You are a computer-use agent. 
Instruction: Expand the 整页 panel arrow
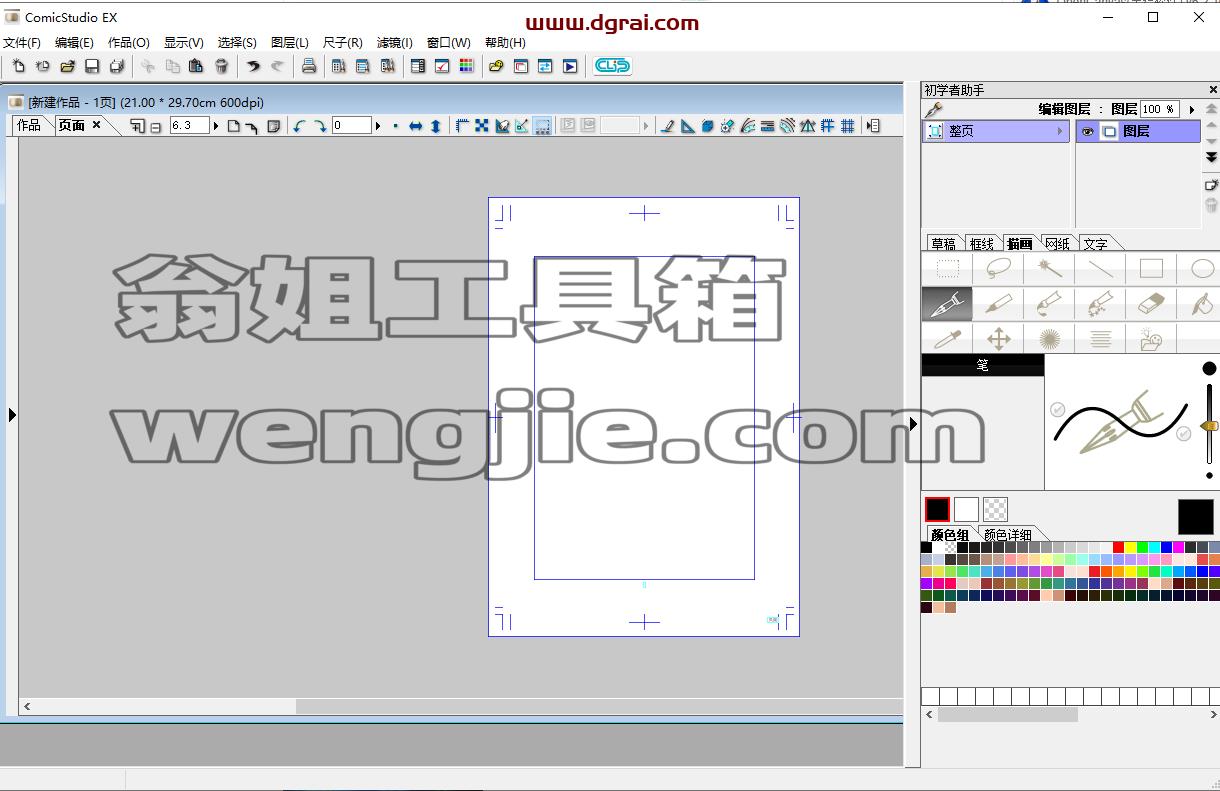tap(1060, 131)
